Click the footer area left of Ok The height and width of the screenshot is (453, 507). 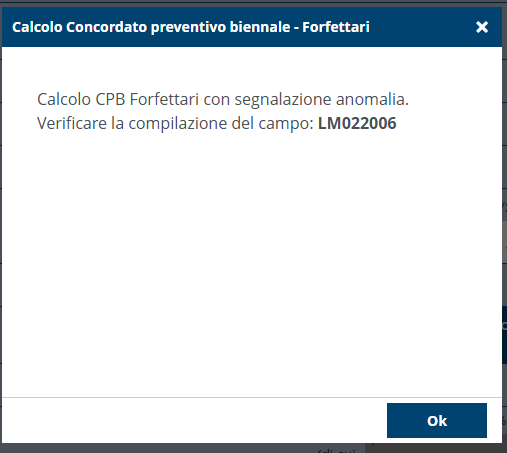pyautogui.click(x=193, y=420)
